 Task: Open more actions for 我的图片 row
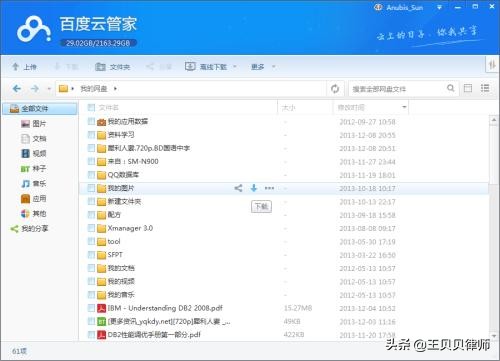[x=269, y=188]
